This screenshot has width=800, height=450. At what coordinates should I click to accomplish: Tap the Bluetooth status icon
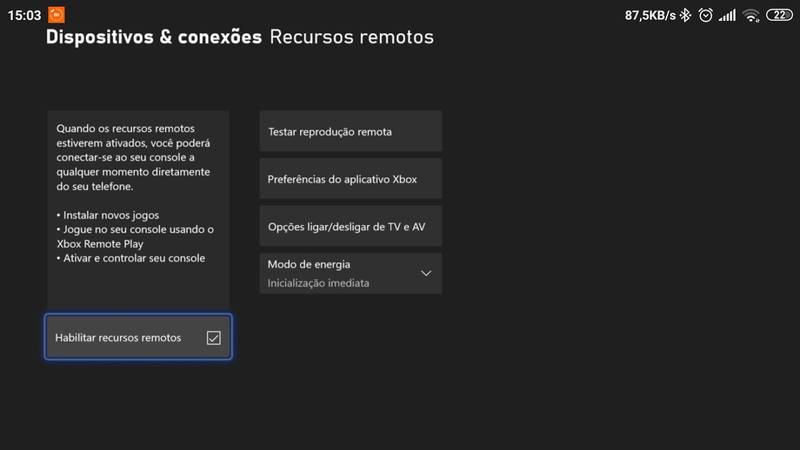coord(685,15)
